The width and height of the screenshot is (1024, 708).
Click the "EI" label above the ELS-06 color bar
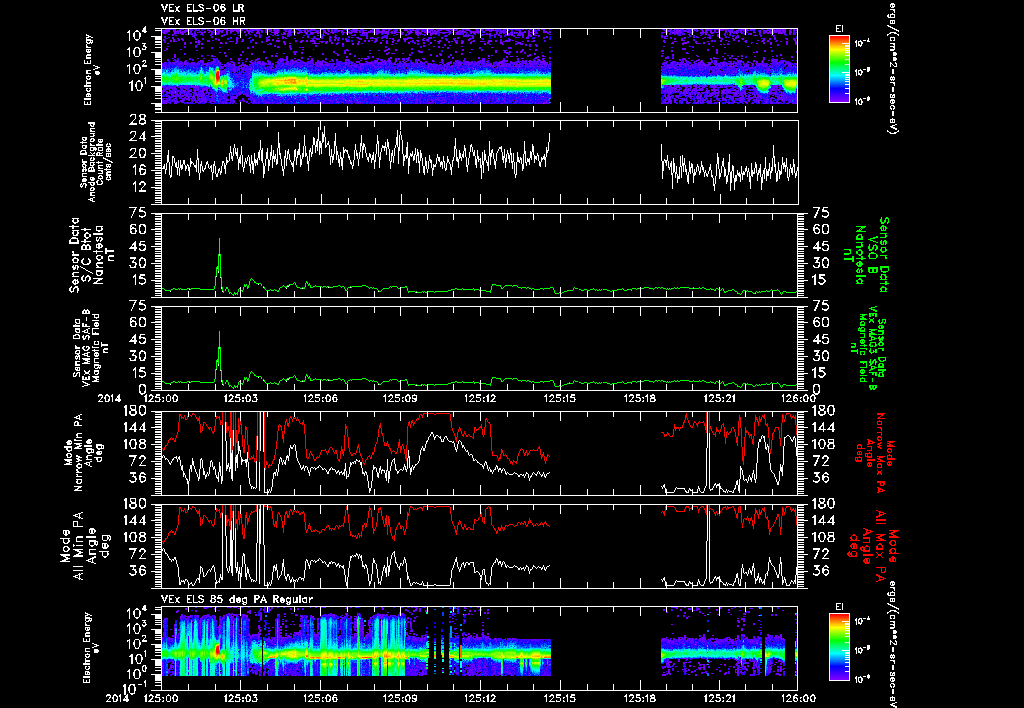[x=839, y=29]
